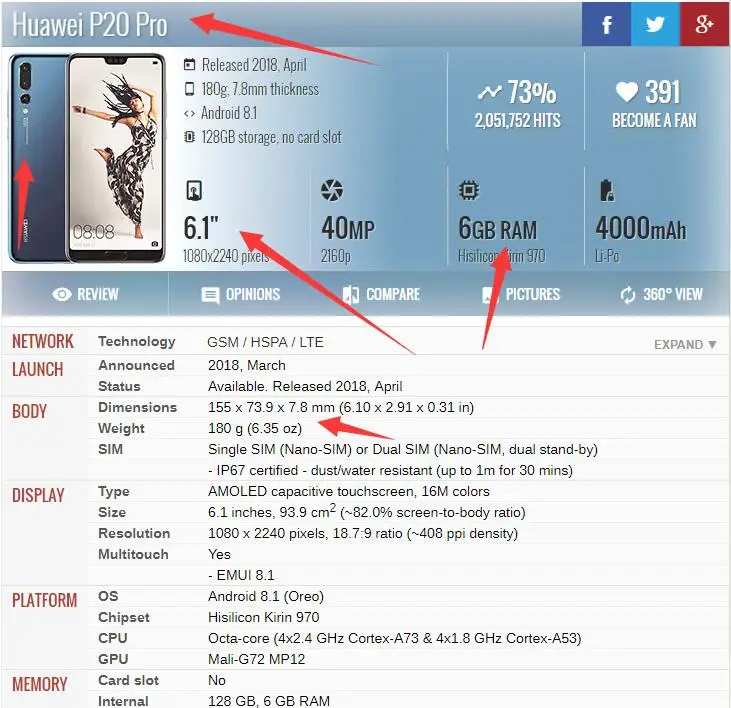Screen dimensions: 731x708
Task: Click the Resolution spec label
Action: [134, 533]
